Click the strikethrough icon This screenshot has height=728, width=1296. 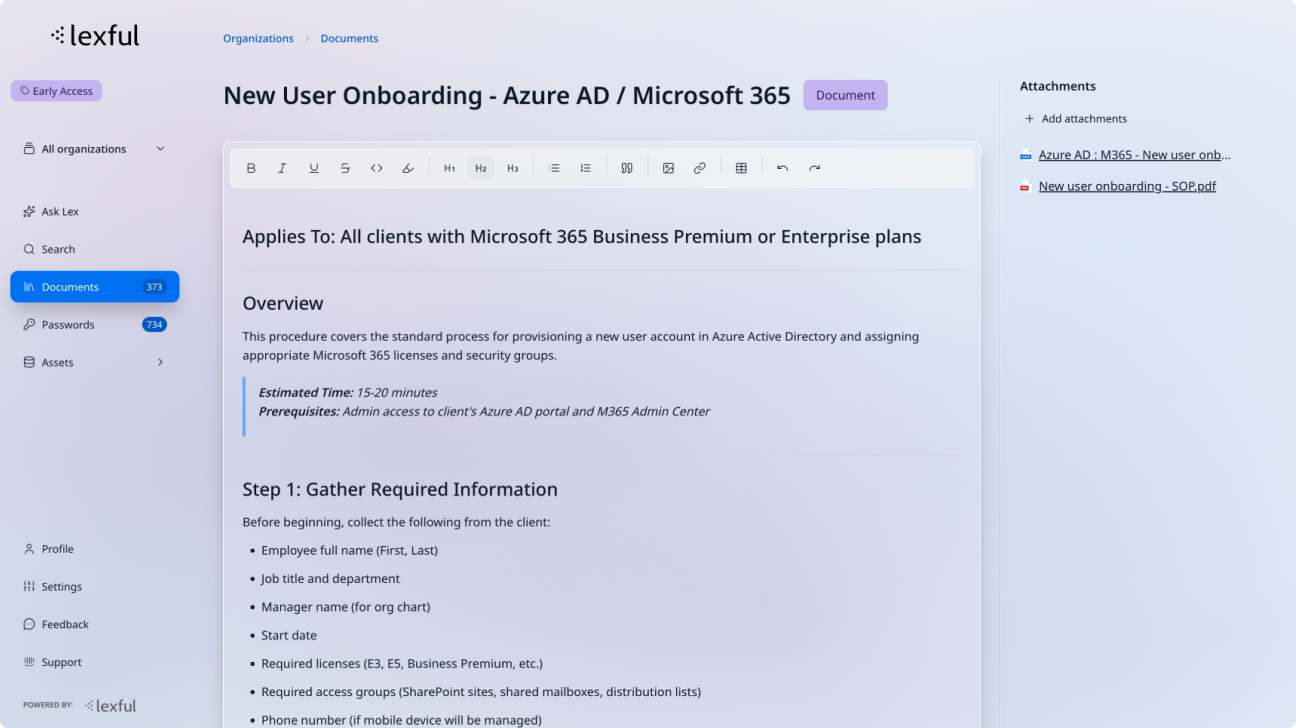pyautogui.click(x=345, y=168)
